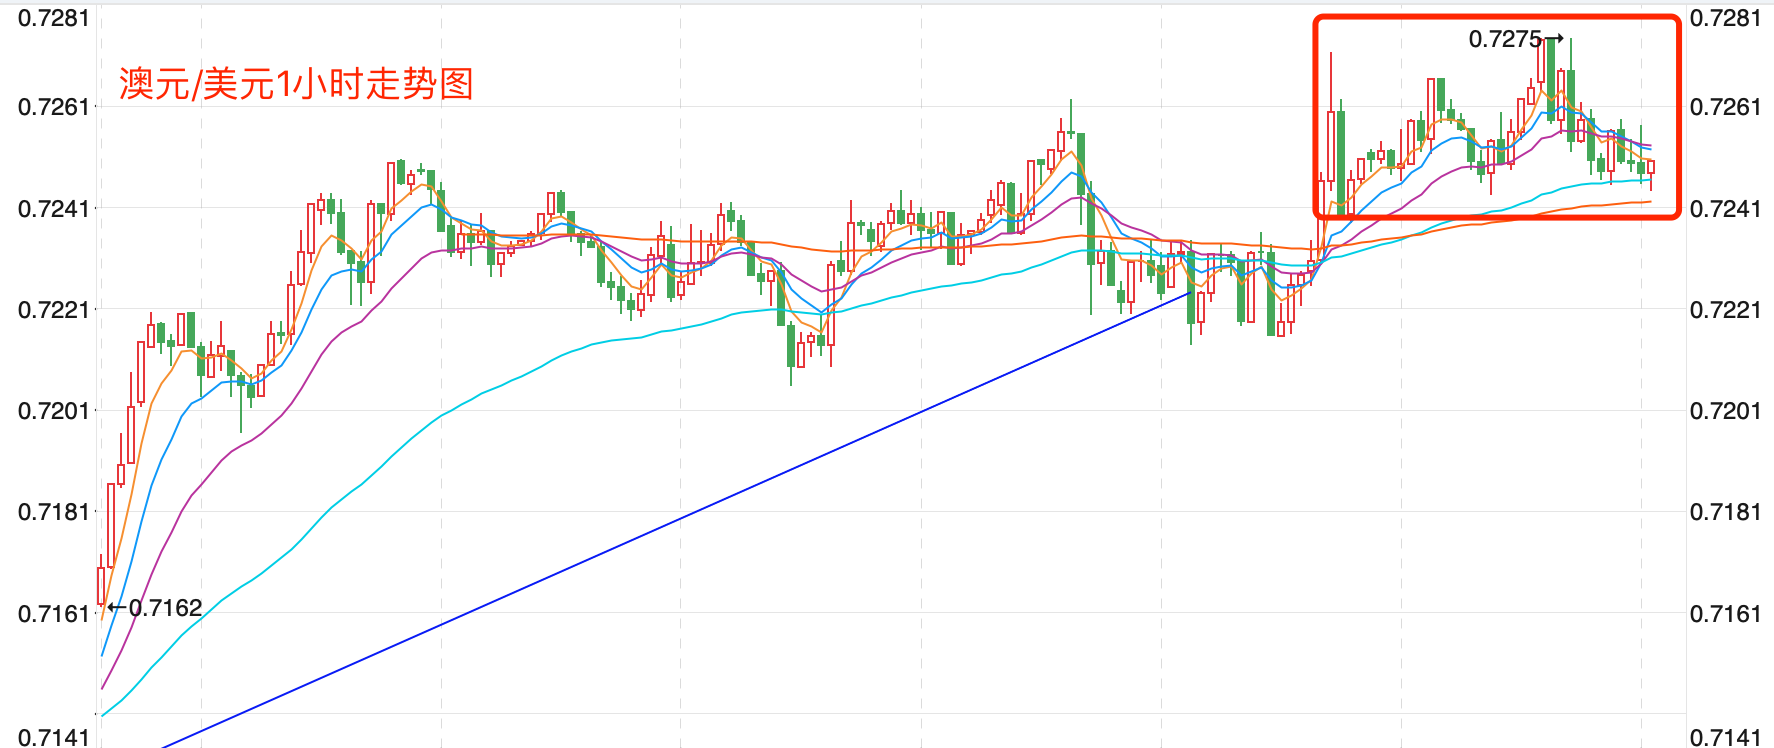Click the 0.7221 label on right axis

click(x=1725, y=309)
